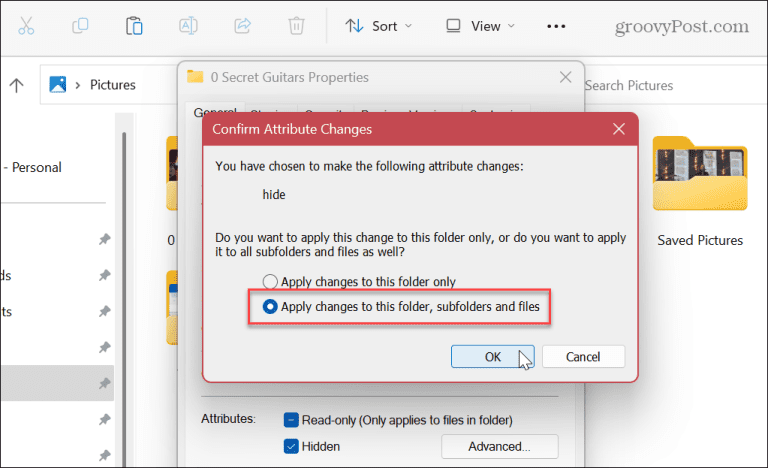Viewport: 768px width, 468px height.
Task: Expand the Sort dropdown menu
Action: [374, 26]
